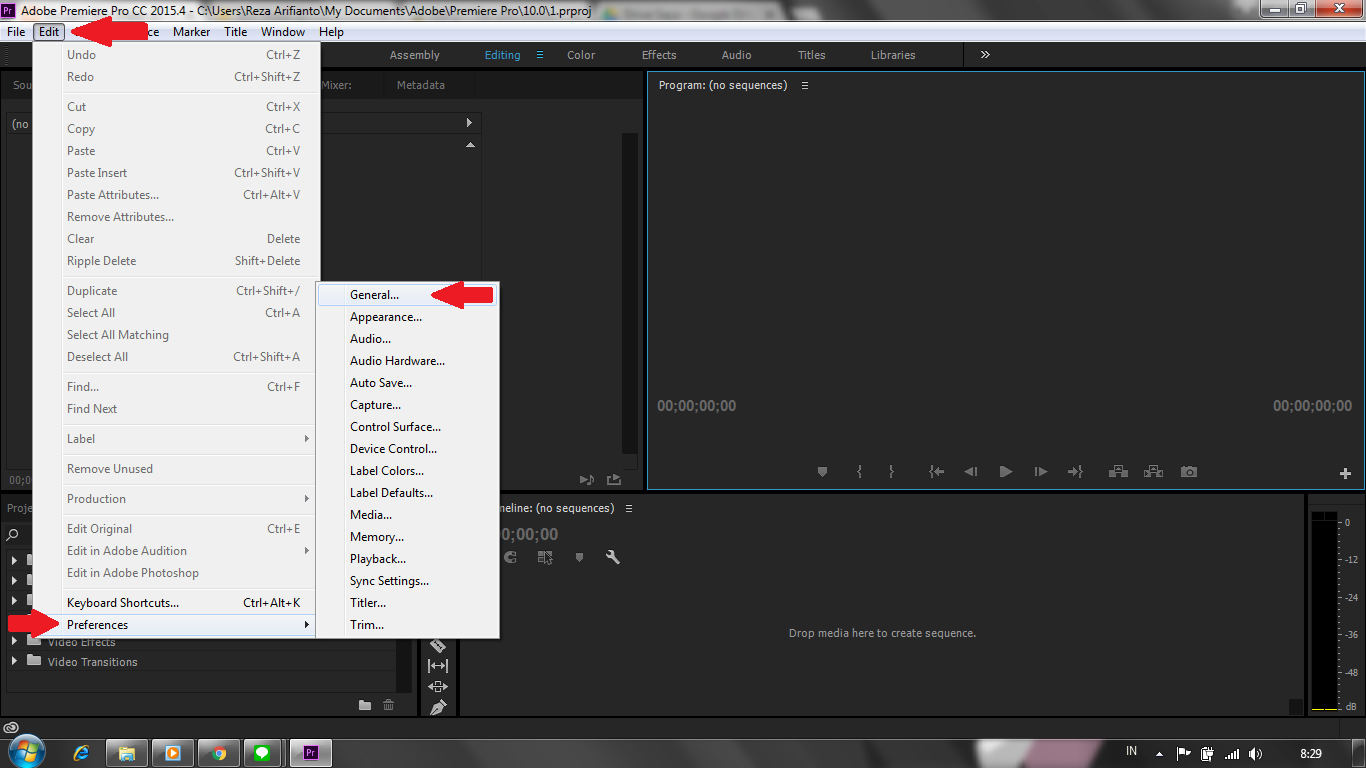Click the Extract icon in the Program monitor

click(1153, 471)
